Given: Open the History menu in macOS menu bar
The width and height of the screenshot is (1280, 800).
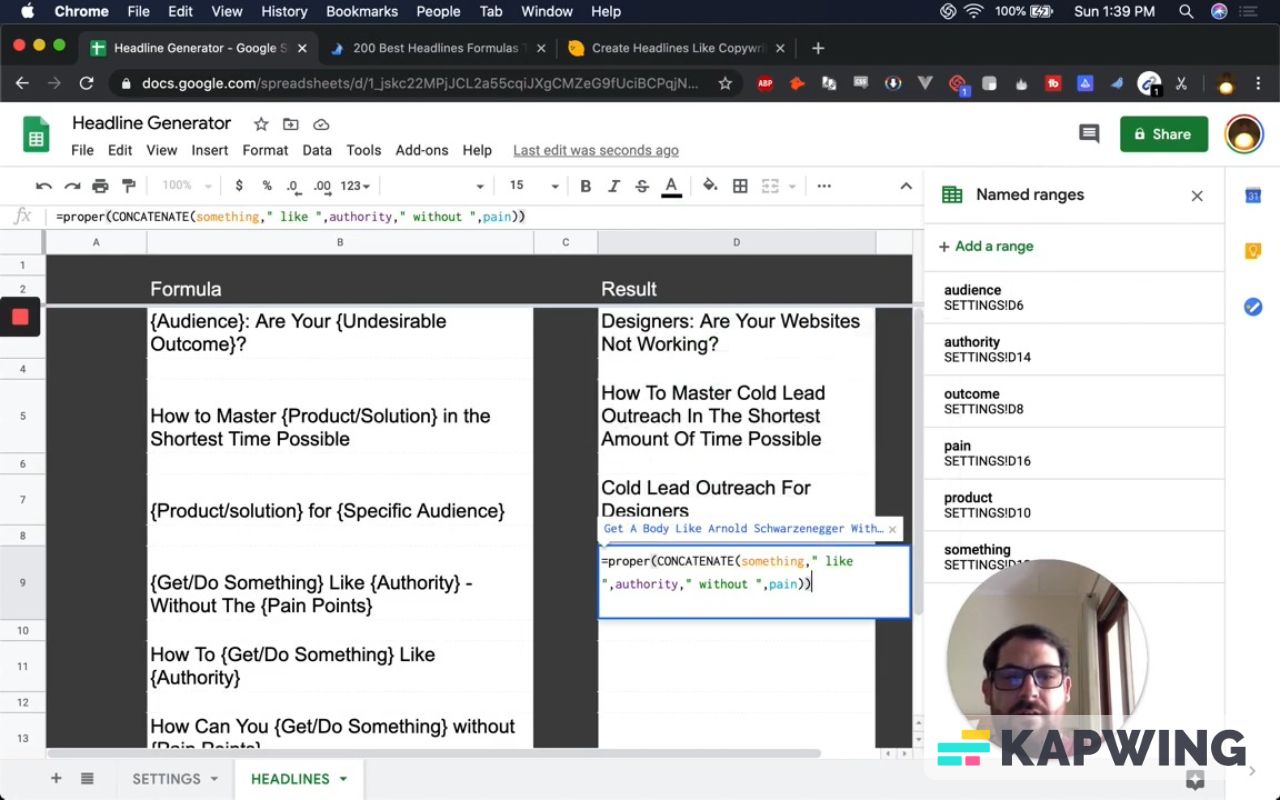Looking at the screenshot, I should click(x=284, y=12).
